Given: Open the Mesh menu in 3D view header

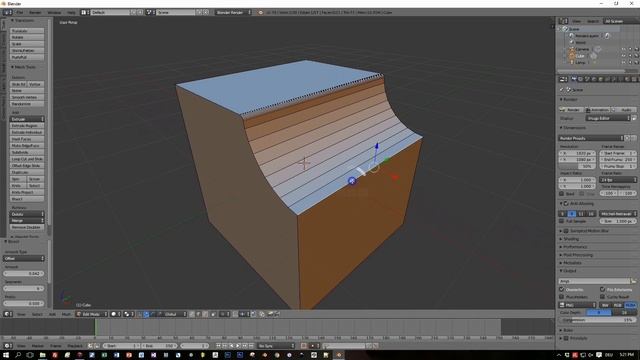Looking at the screenshot, I should (66, 314).
